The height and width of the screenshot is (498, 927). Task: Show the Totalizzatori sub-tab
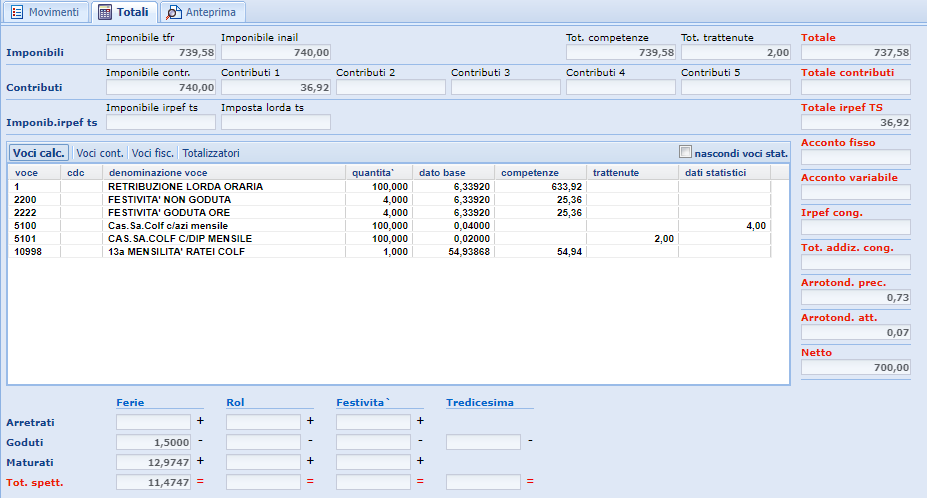tap(211, 153)
